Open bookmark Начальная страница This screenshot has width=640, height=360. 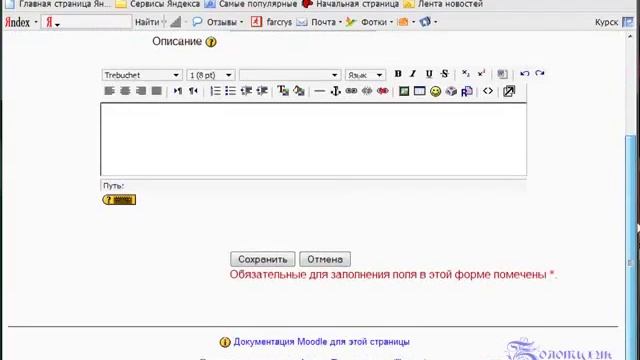pyautogui.click(x=351, y=4)
